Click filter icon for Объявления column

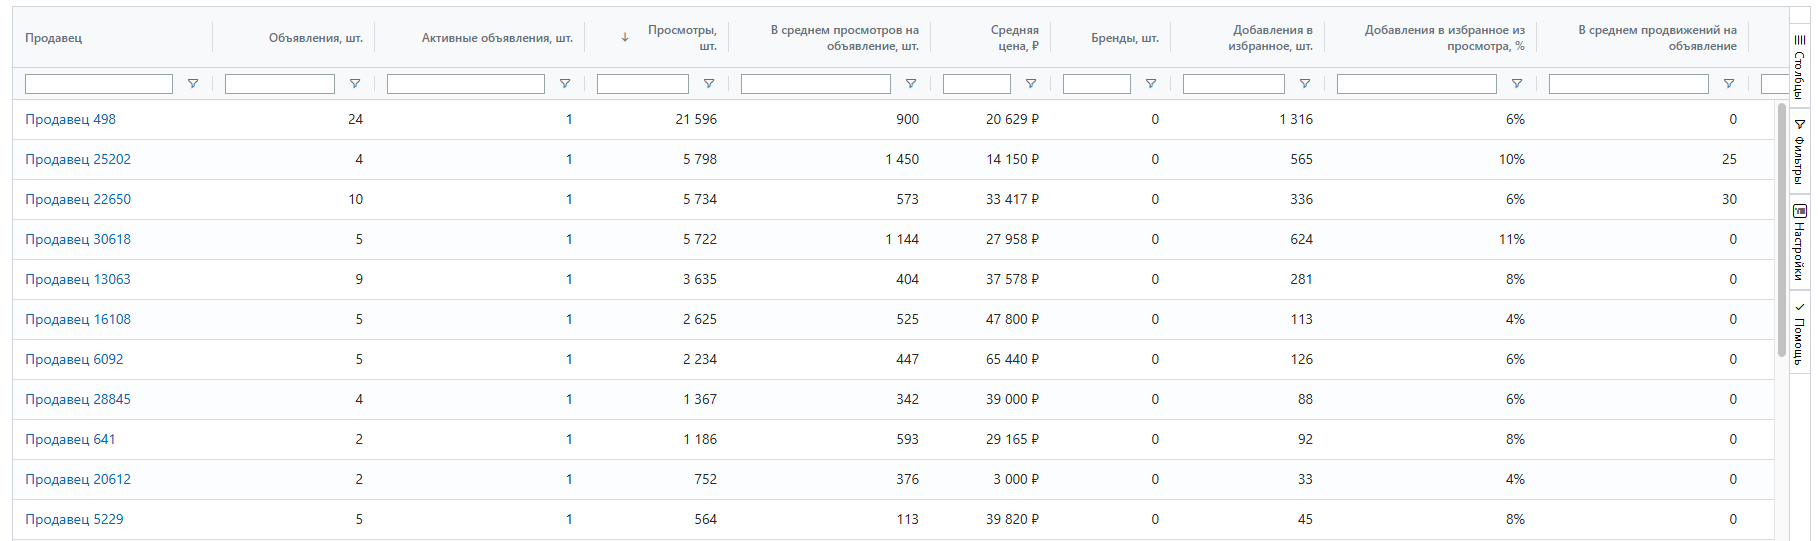pos(355,84)
